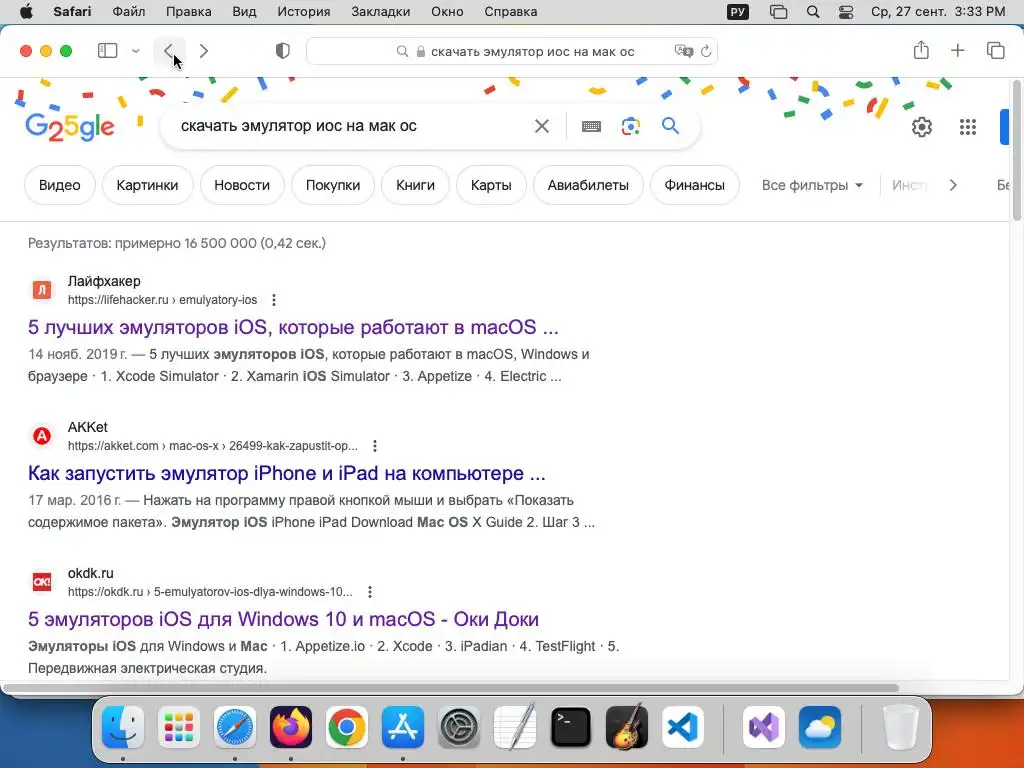Launch Firefox from the Dock
Image resolution: width=1024 pixels, height=768 pixels.
291,727
